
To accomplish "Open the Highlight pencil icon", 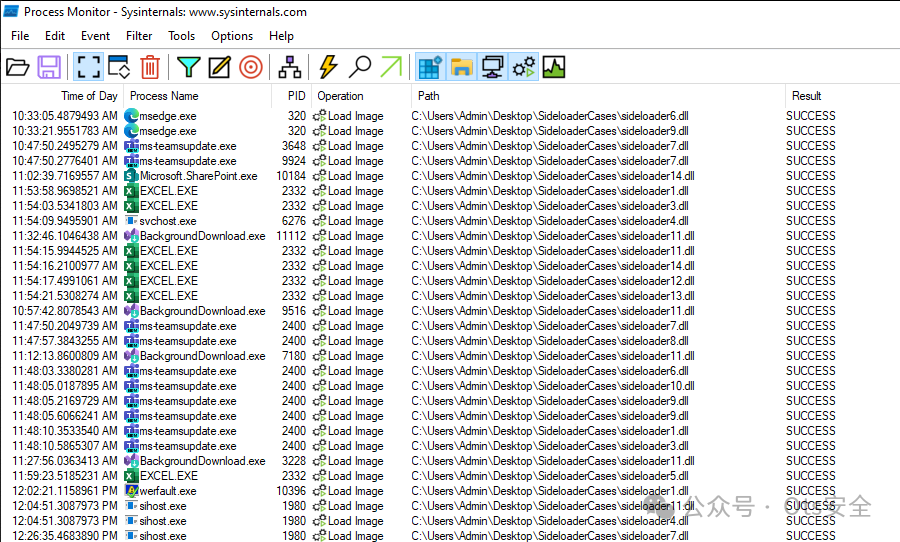I will (x=219, y=67).
